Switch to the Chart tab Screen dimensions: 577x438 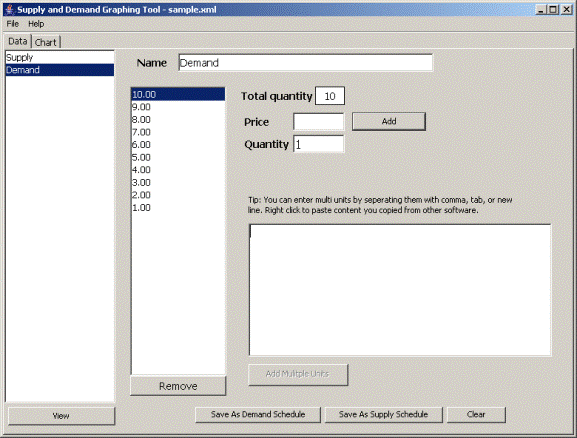click(46, 42)
